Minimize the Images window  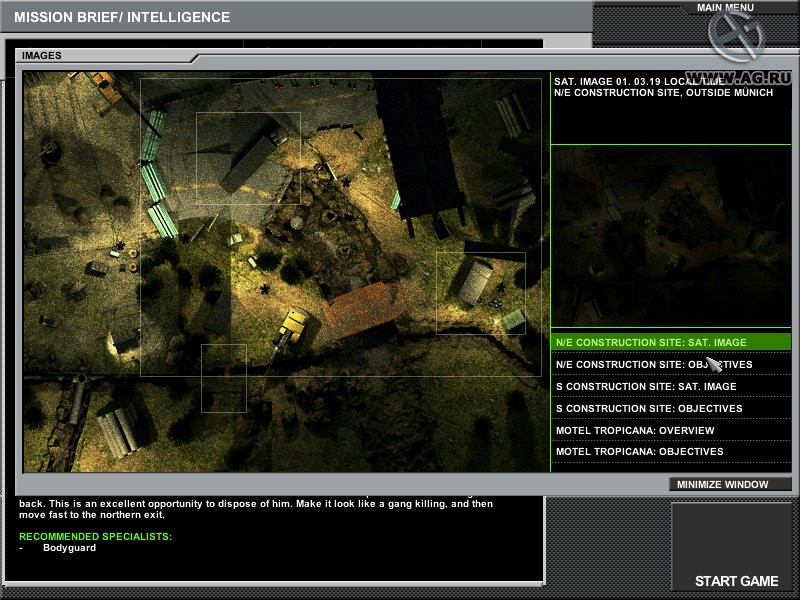[730, 484]
